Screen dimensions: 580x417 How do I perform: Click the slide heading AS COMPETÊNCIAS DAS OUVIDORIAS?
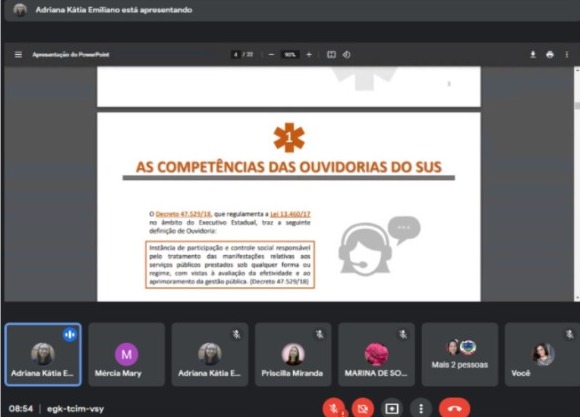[289, 167]
